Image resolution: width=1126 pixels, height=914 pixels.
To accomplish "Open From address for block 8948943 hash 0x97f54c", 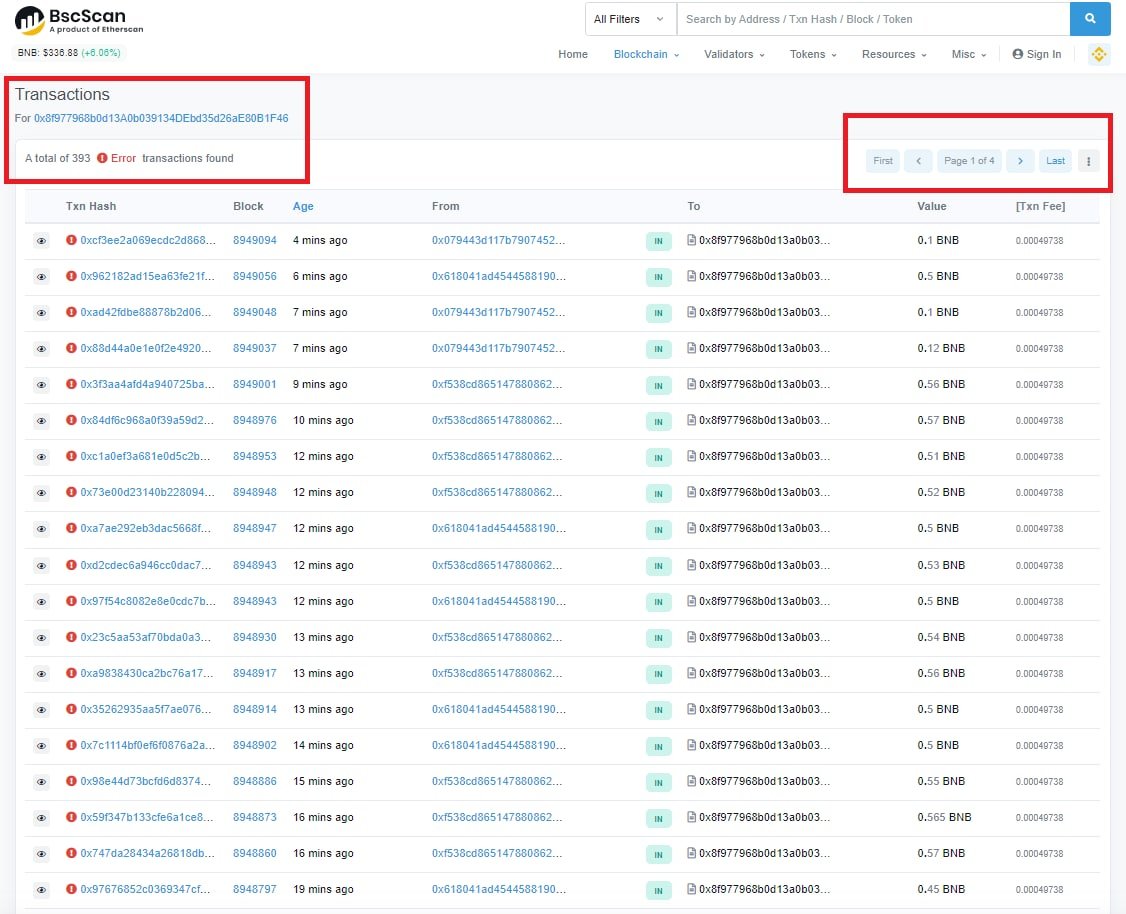I will coord(498,601).
